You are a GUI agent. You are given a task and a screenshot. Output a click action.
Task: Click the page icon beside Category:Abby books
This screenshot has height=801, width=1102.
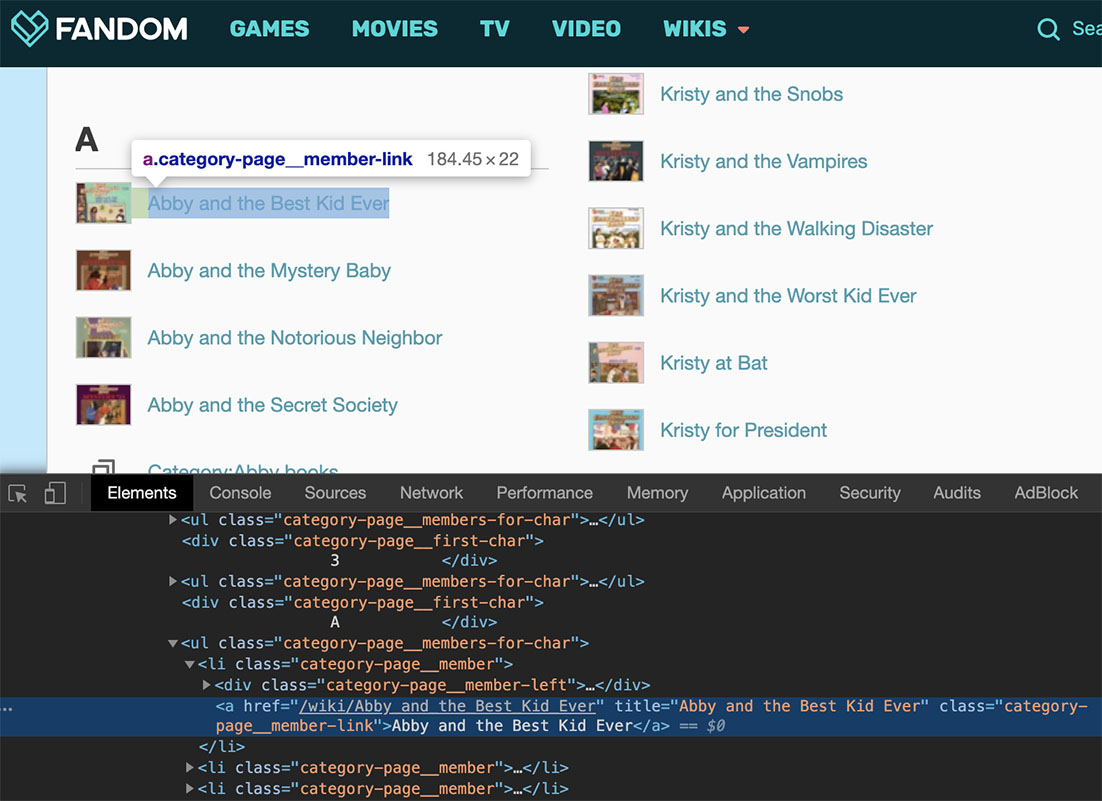point(103,468)
